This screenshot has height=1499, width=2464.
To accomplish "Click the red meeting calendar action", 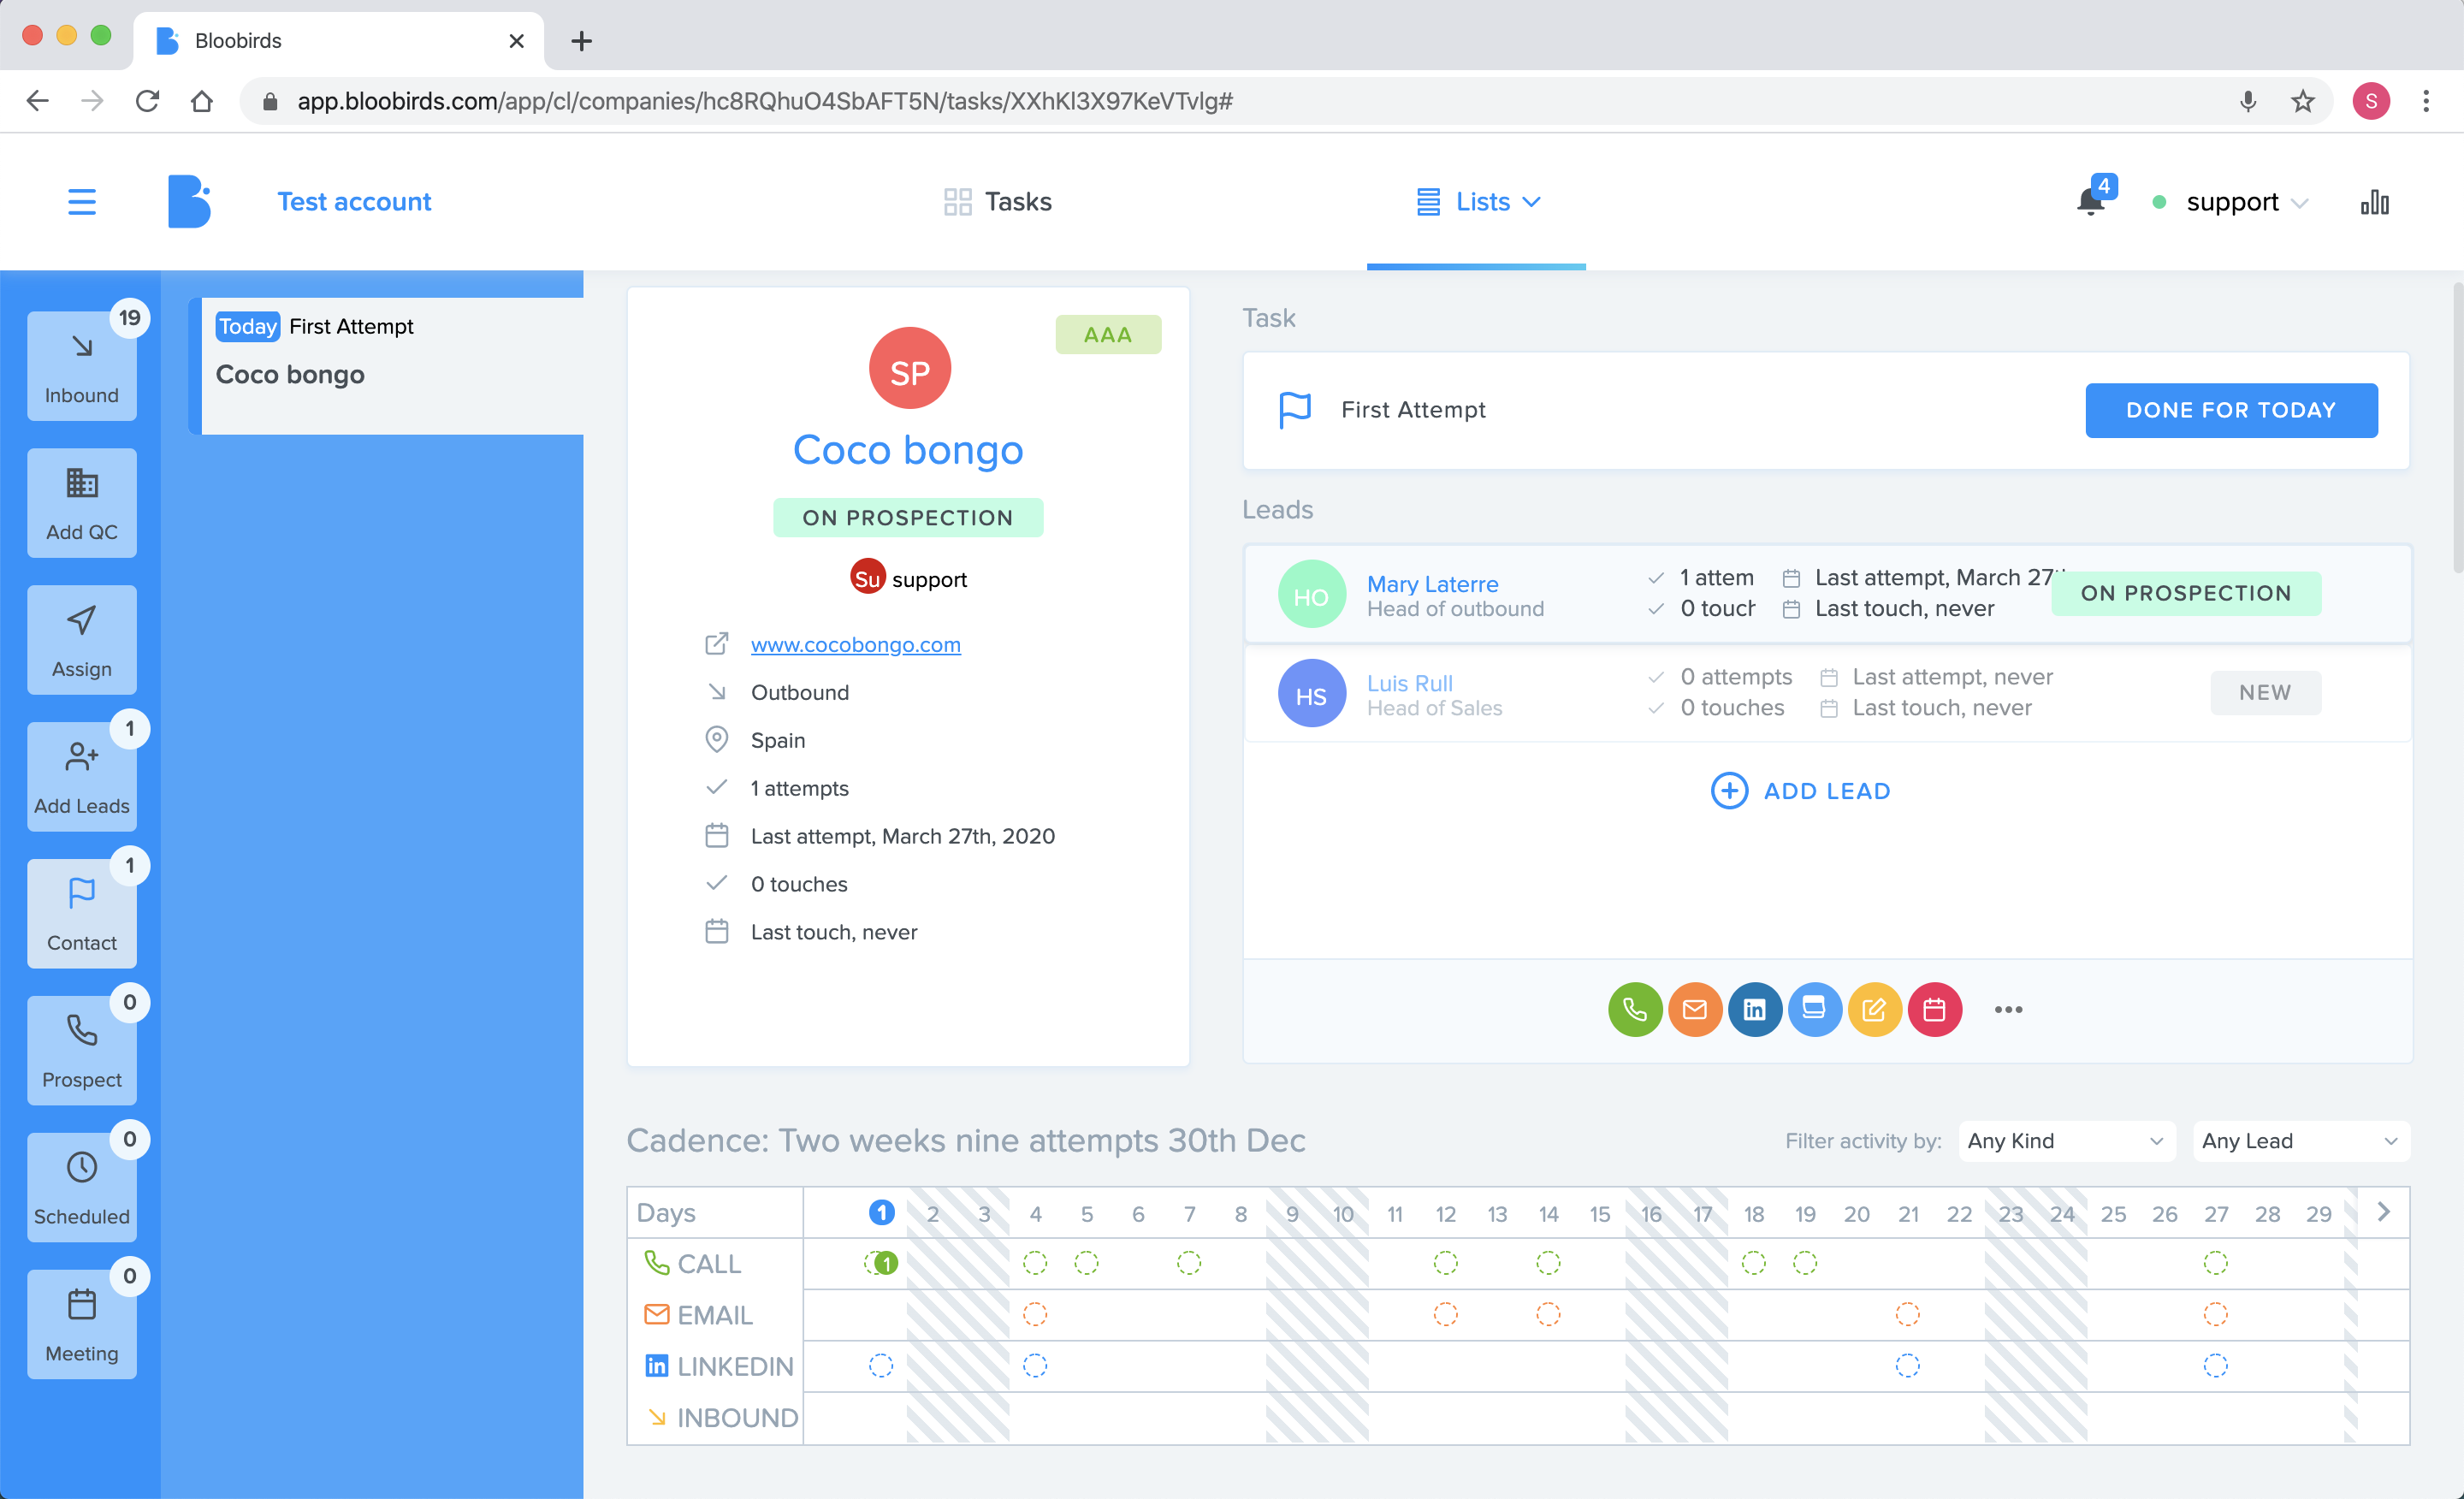I will (x=1935, y=1009).
